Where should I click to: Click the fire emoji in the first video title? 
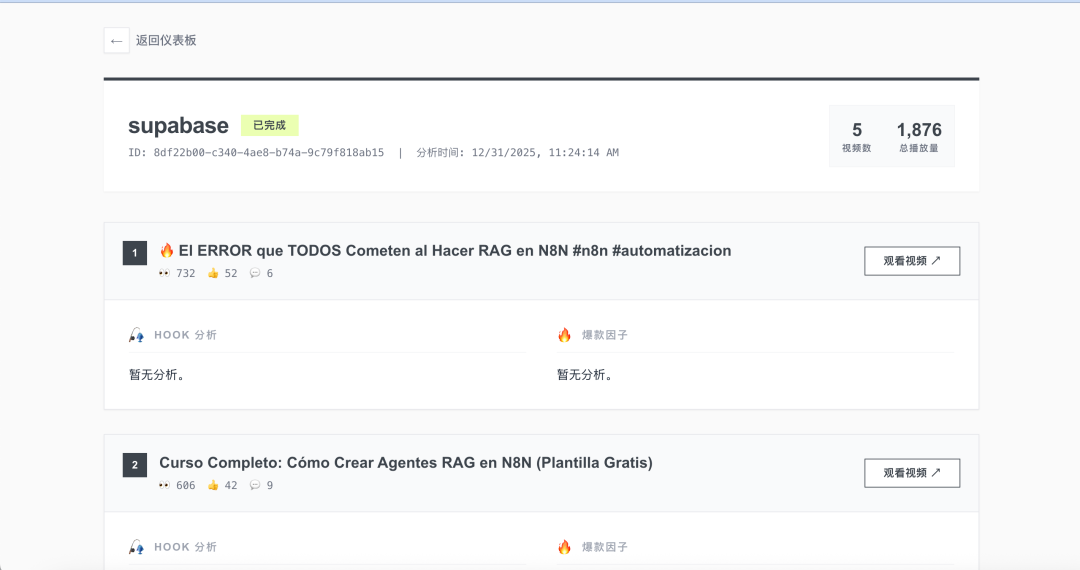tap(167, 251)
